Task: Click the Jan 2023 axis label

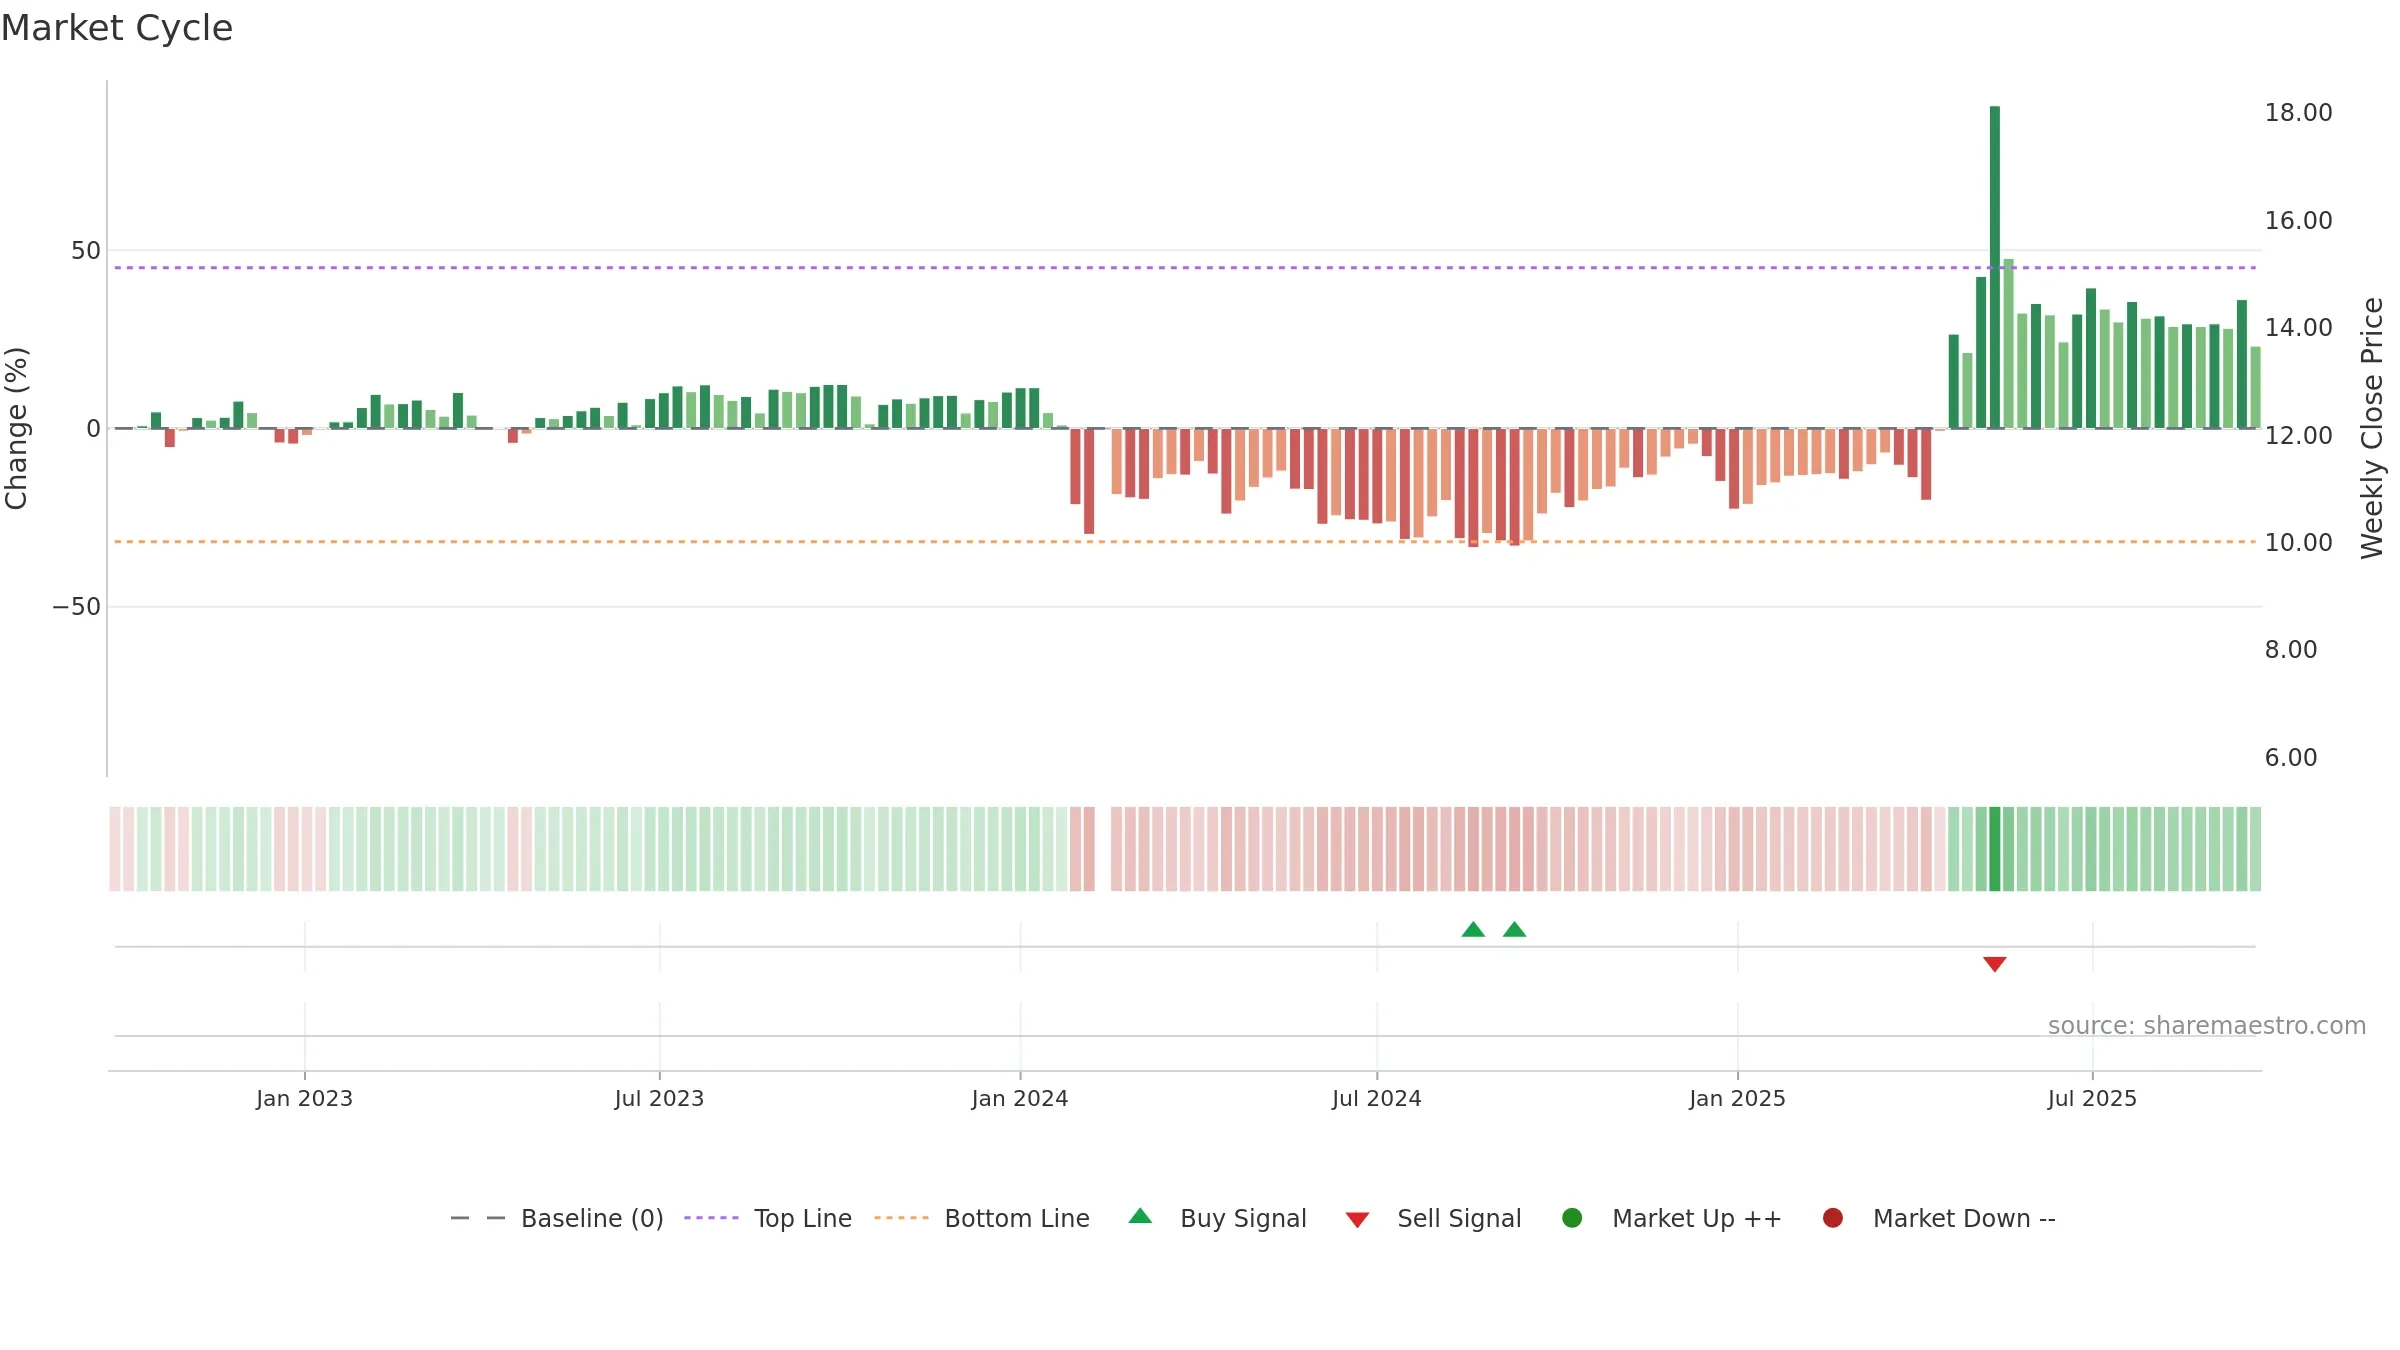Action: (304, 1098)
